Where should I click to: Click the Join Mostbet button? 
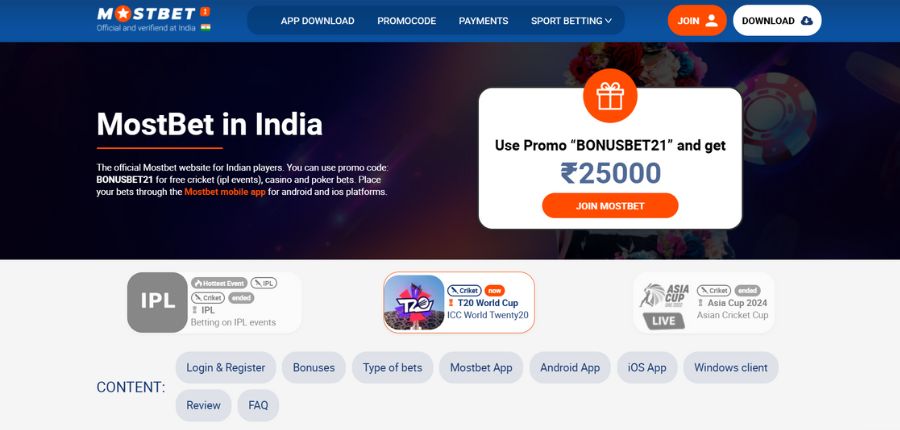pos(610,206)
